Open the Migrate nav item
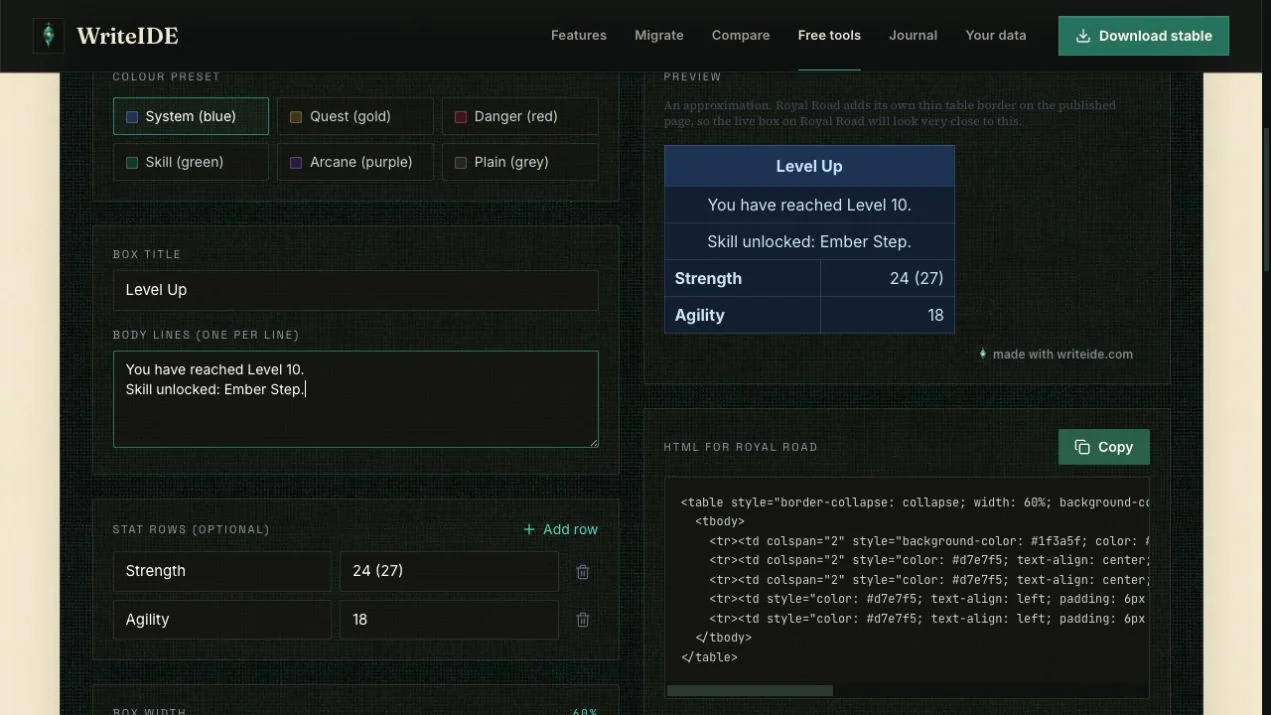The width and height of the screenshot is (1271, 715). click(659, 35)
